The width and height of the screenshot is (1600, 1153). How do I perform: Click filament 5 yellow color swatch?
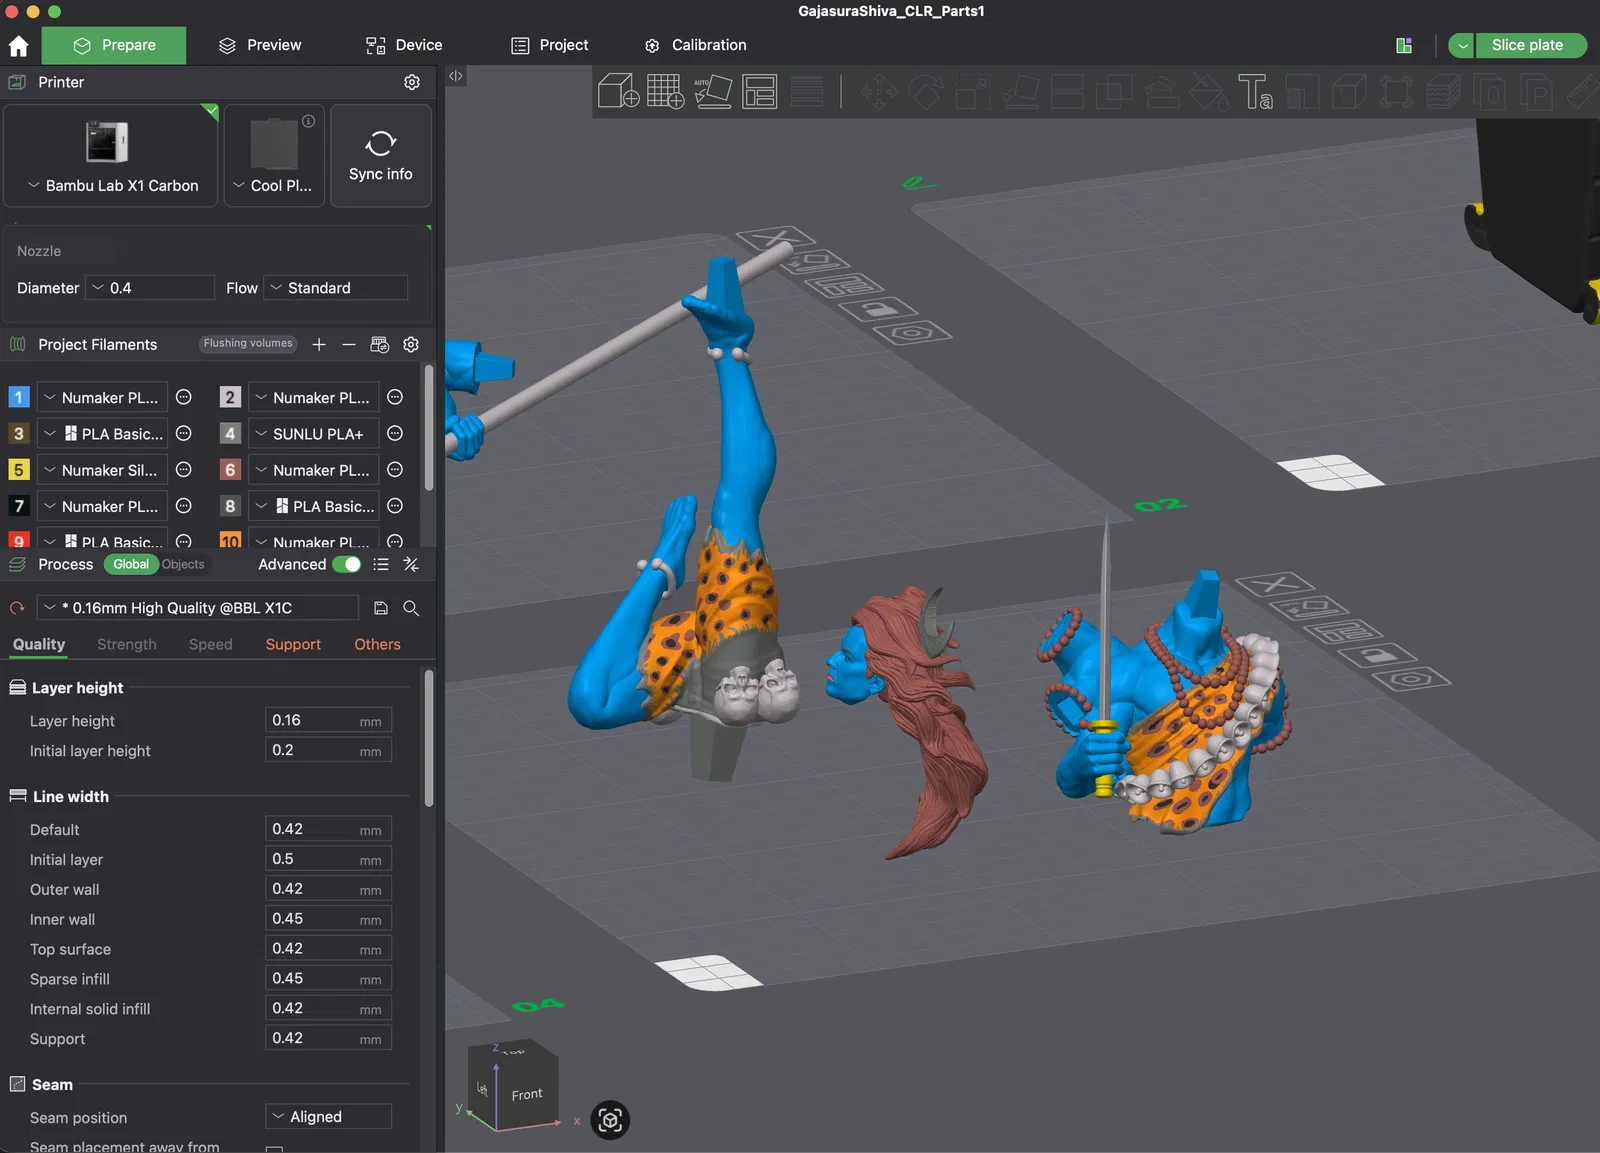pyautogui.click(x=18, y=470)
